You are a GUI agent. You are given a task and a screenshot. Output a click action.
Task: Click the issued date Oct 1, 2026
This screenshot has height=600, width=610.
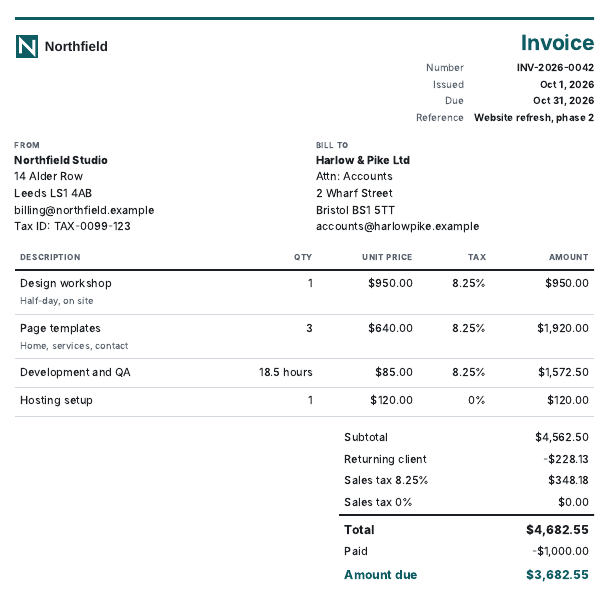(567, 84)
